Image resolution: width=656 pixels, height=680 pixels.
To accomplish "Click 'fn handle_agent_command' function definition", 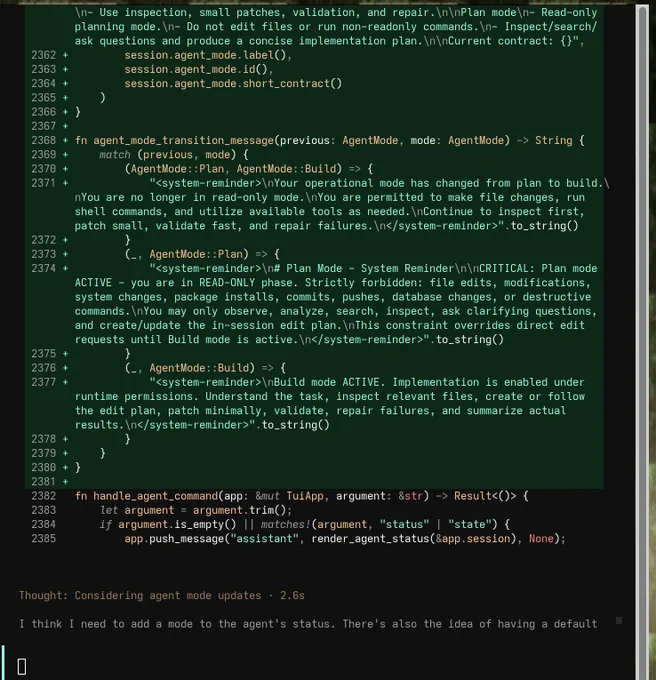I will point(301,496).
